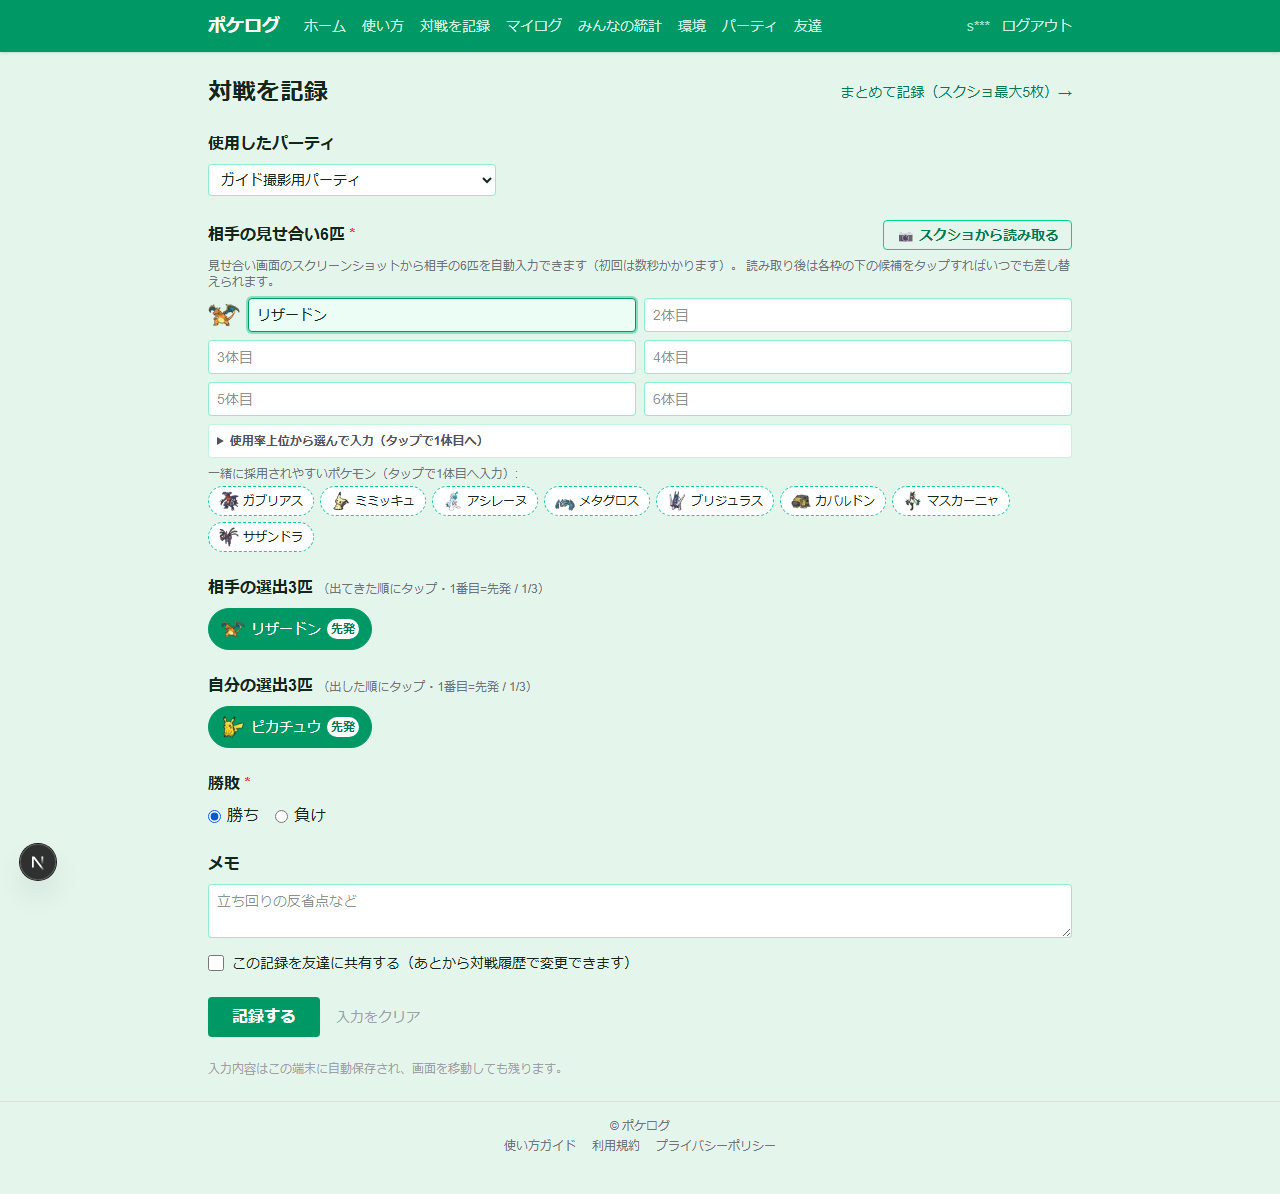This screenshot has width=1280, height=1194.
Task: Open the 使用したパーティ dropdown
Action: [x=352, y=180]
